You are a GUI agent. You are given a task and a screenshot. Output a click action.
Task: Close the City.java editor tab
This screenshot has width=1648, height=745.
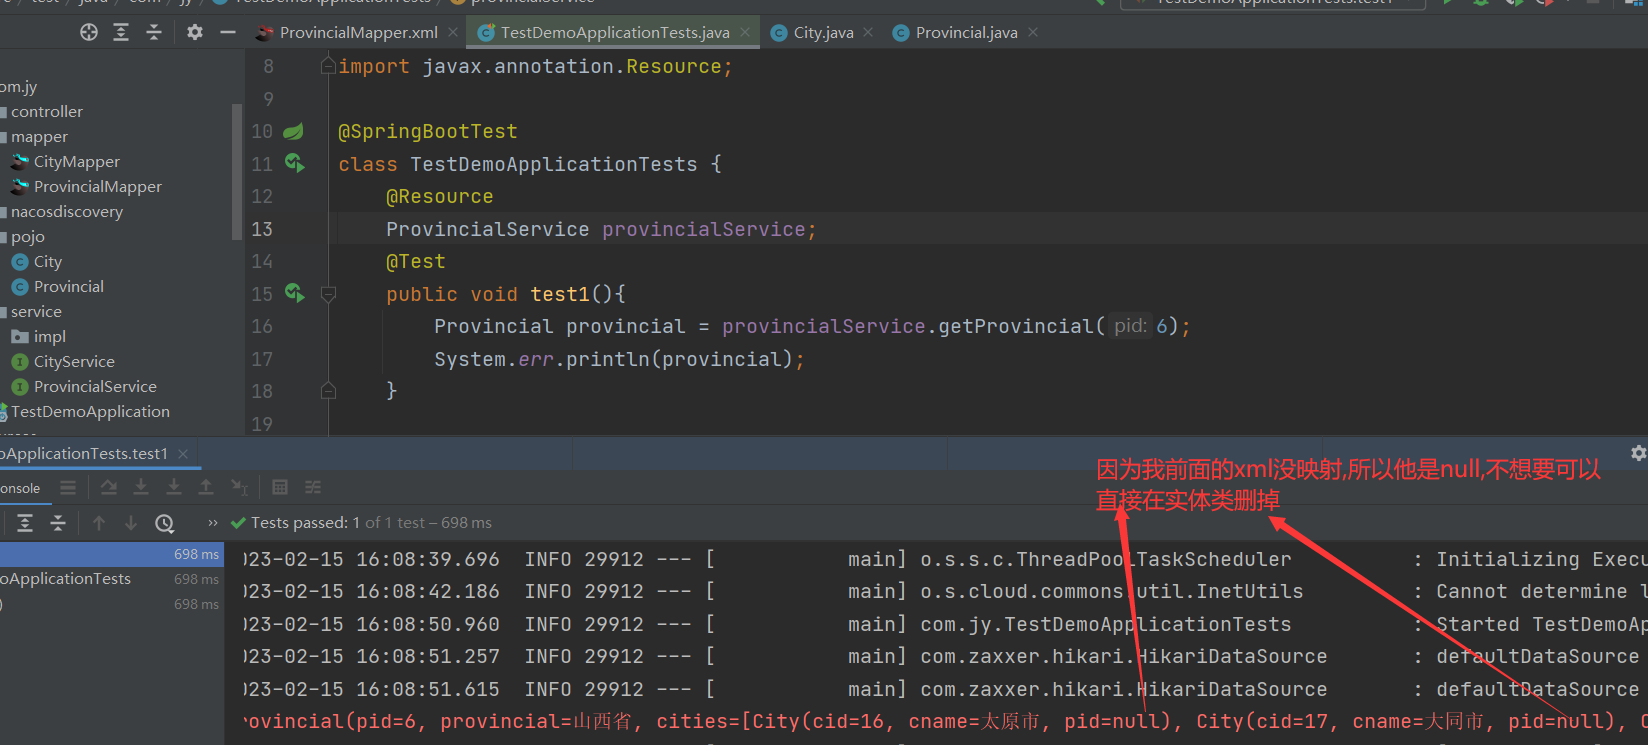point(868,33)
